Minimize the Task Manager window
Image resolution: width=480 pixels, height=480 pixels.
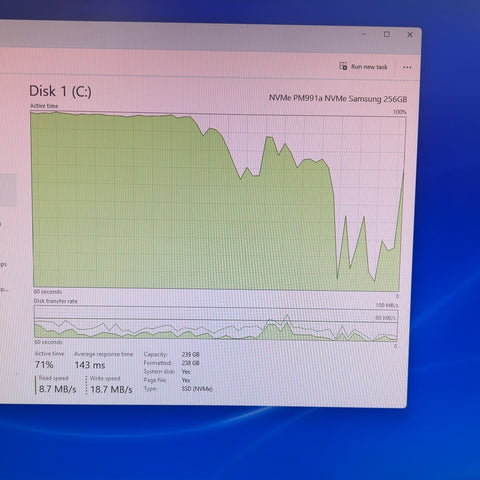point(364,34)
